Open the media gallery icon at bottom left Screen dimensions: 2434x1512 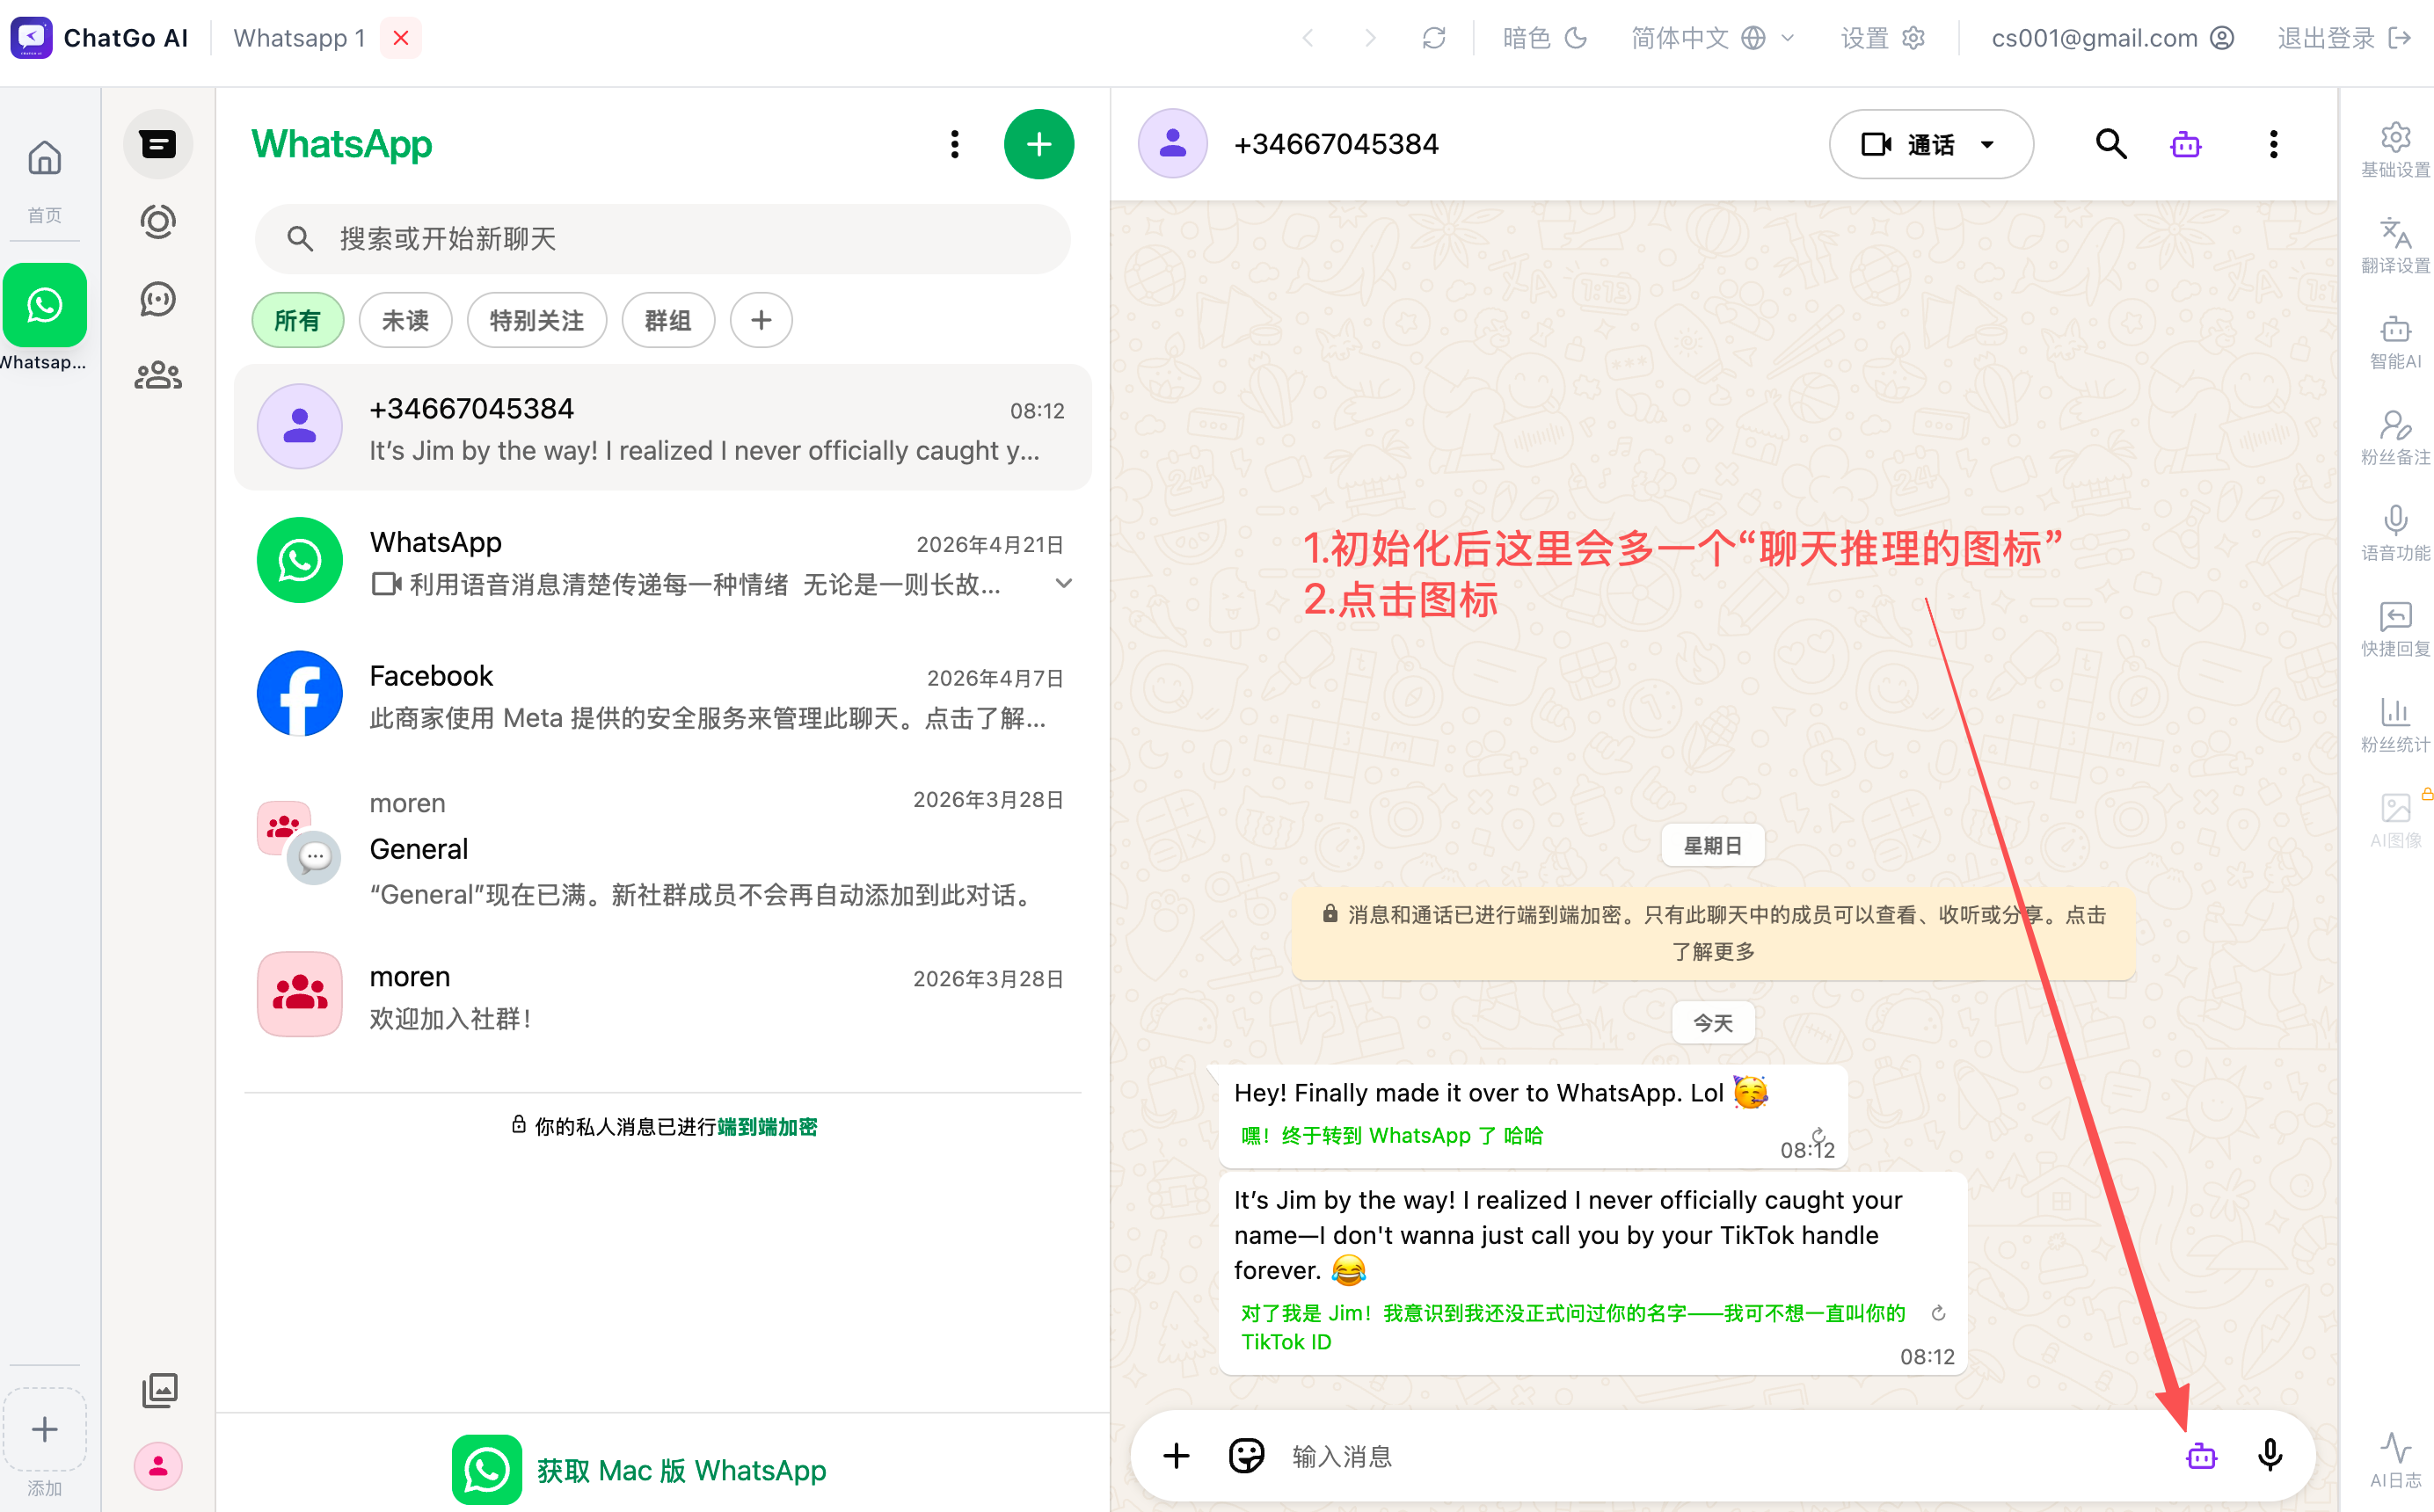tap(159, 1389)
